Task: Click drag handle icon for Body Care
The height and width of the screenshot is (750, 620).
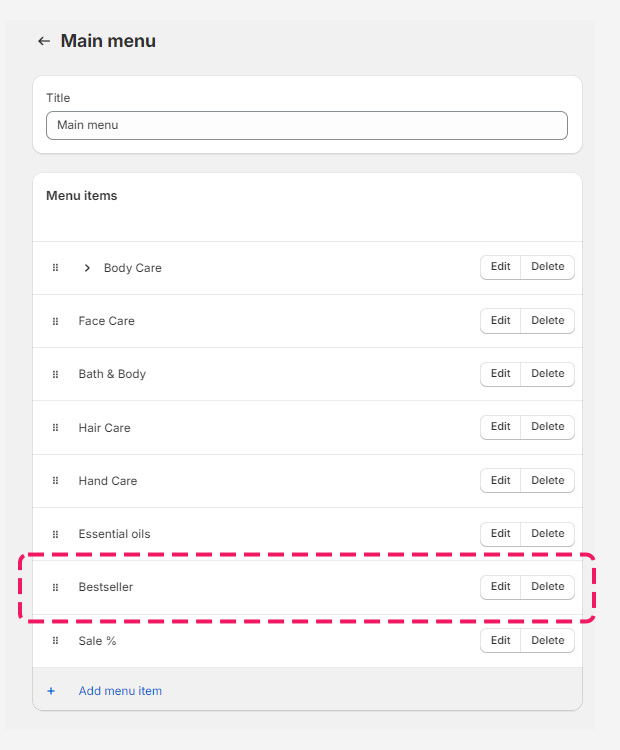Action: point(56,268)
